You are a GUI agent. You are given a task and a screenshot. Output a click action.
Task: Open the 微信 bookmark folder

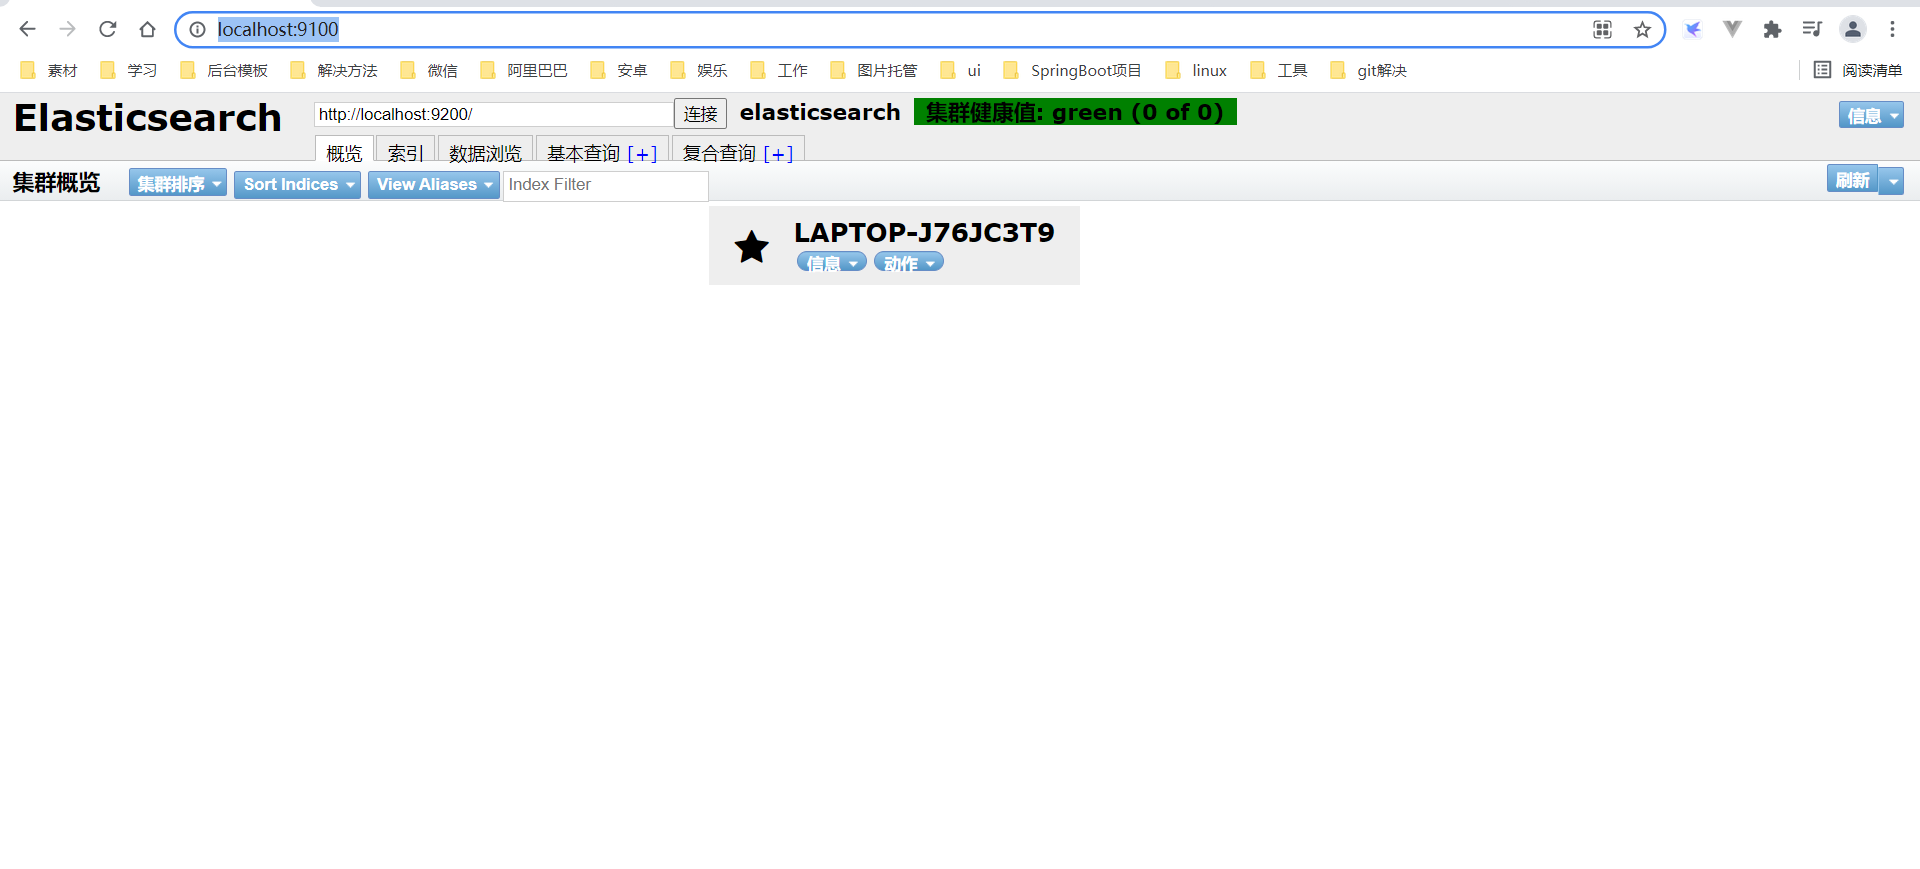tap(429, 70)
